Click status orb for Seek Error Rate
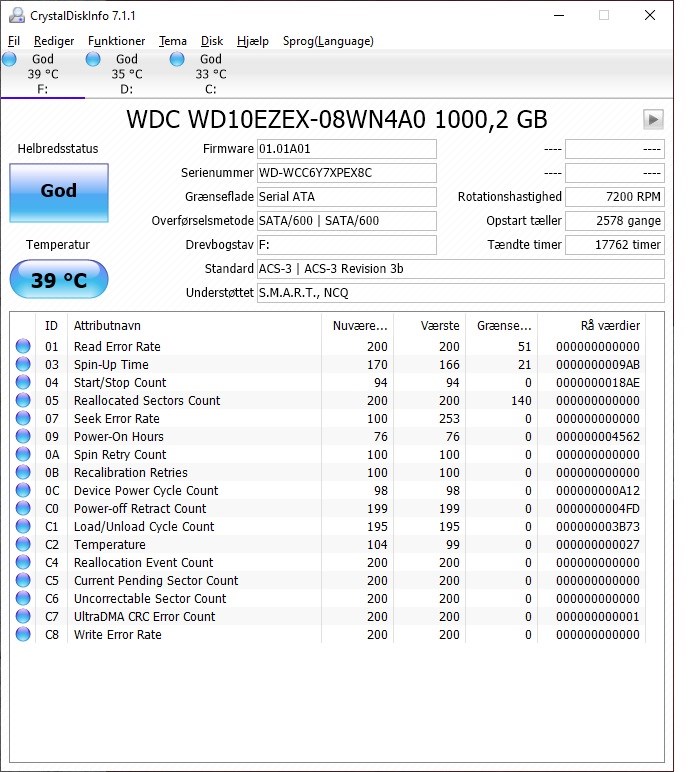Viewport: 700px width, 772px height. coord(23,418)
